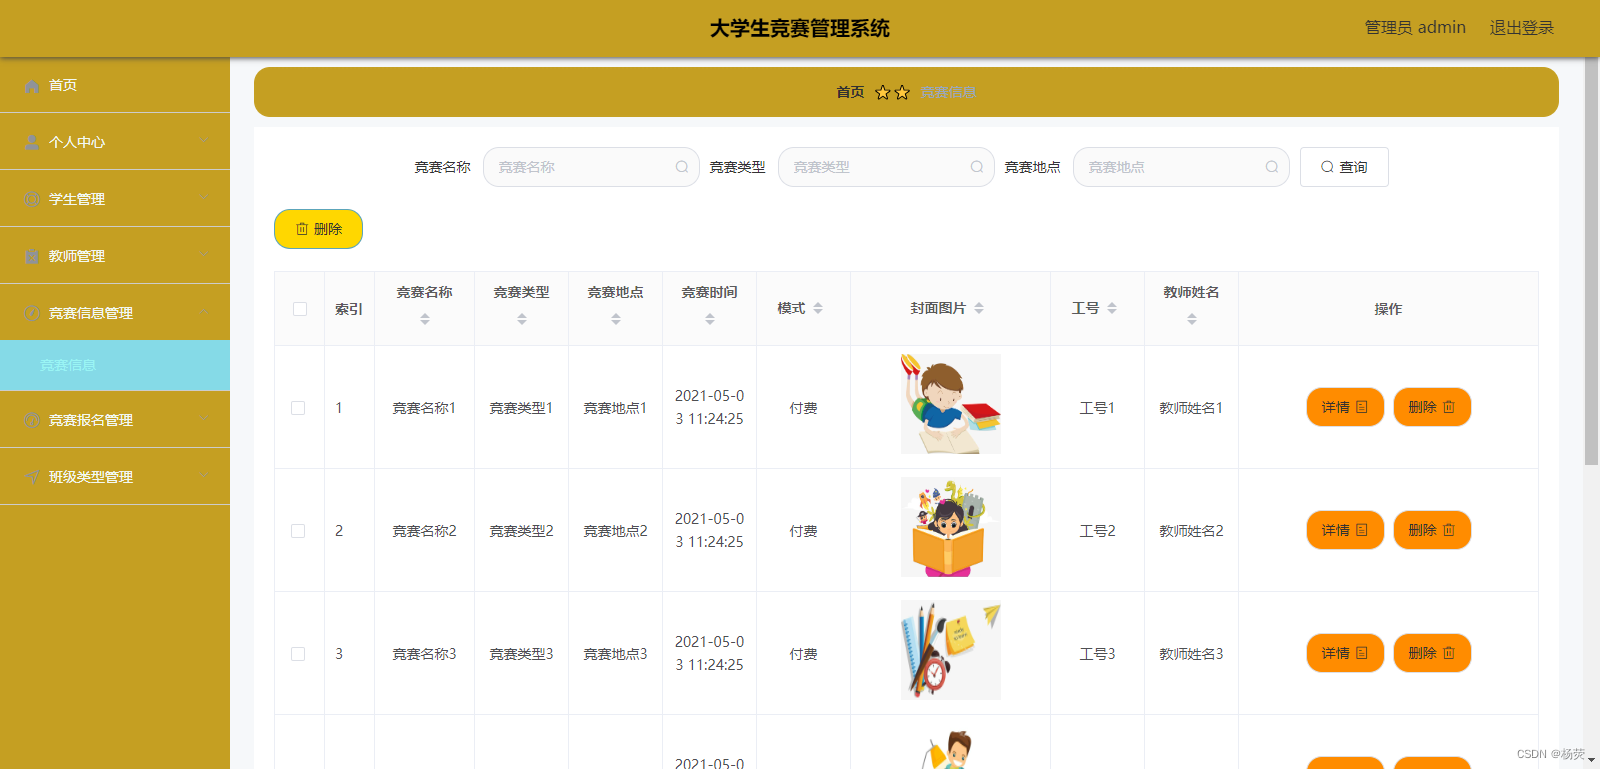Image resolution: width=1600 pixels, height=769 pixels.
Task: Click the scrollbar down arrow at bottom
Action: (x=1592, y=761)
